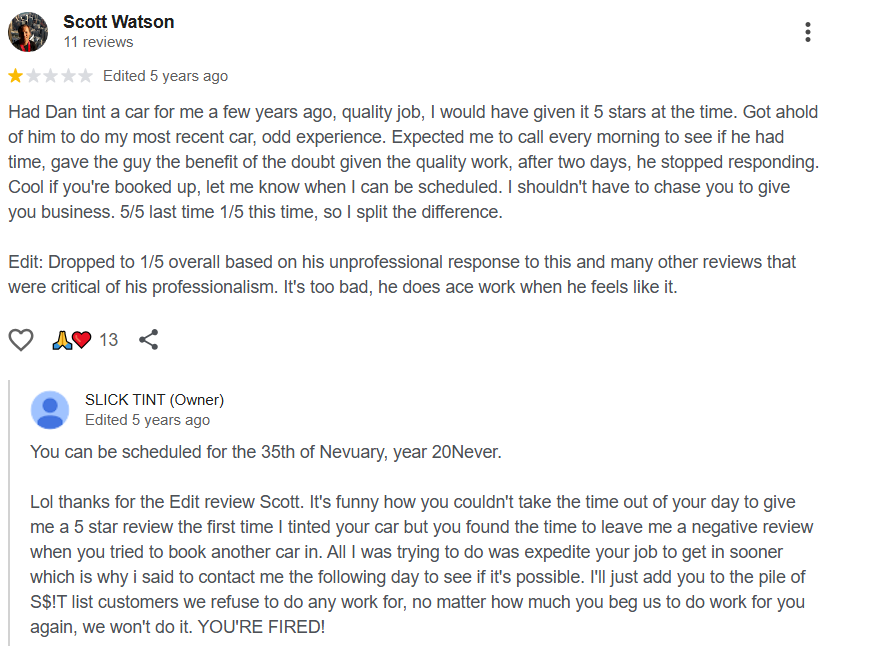This screenshot has height=646, width=880.
Task: Open Scott Watson's profile photo
Action: point(28,32)
